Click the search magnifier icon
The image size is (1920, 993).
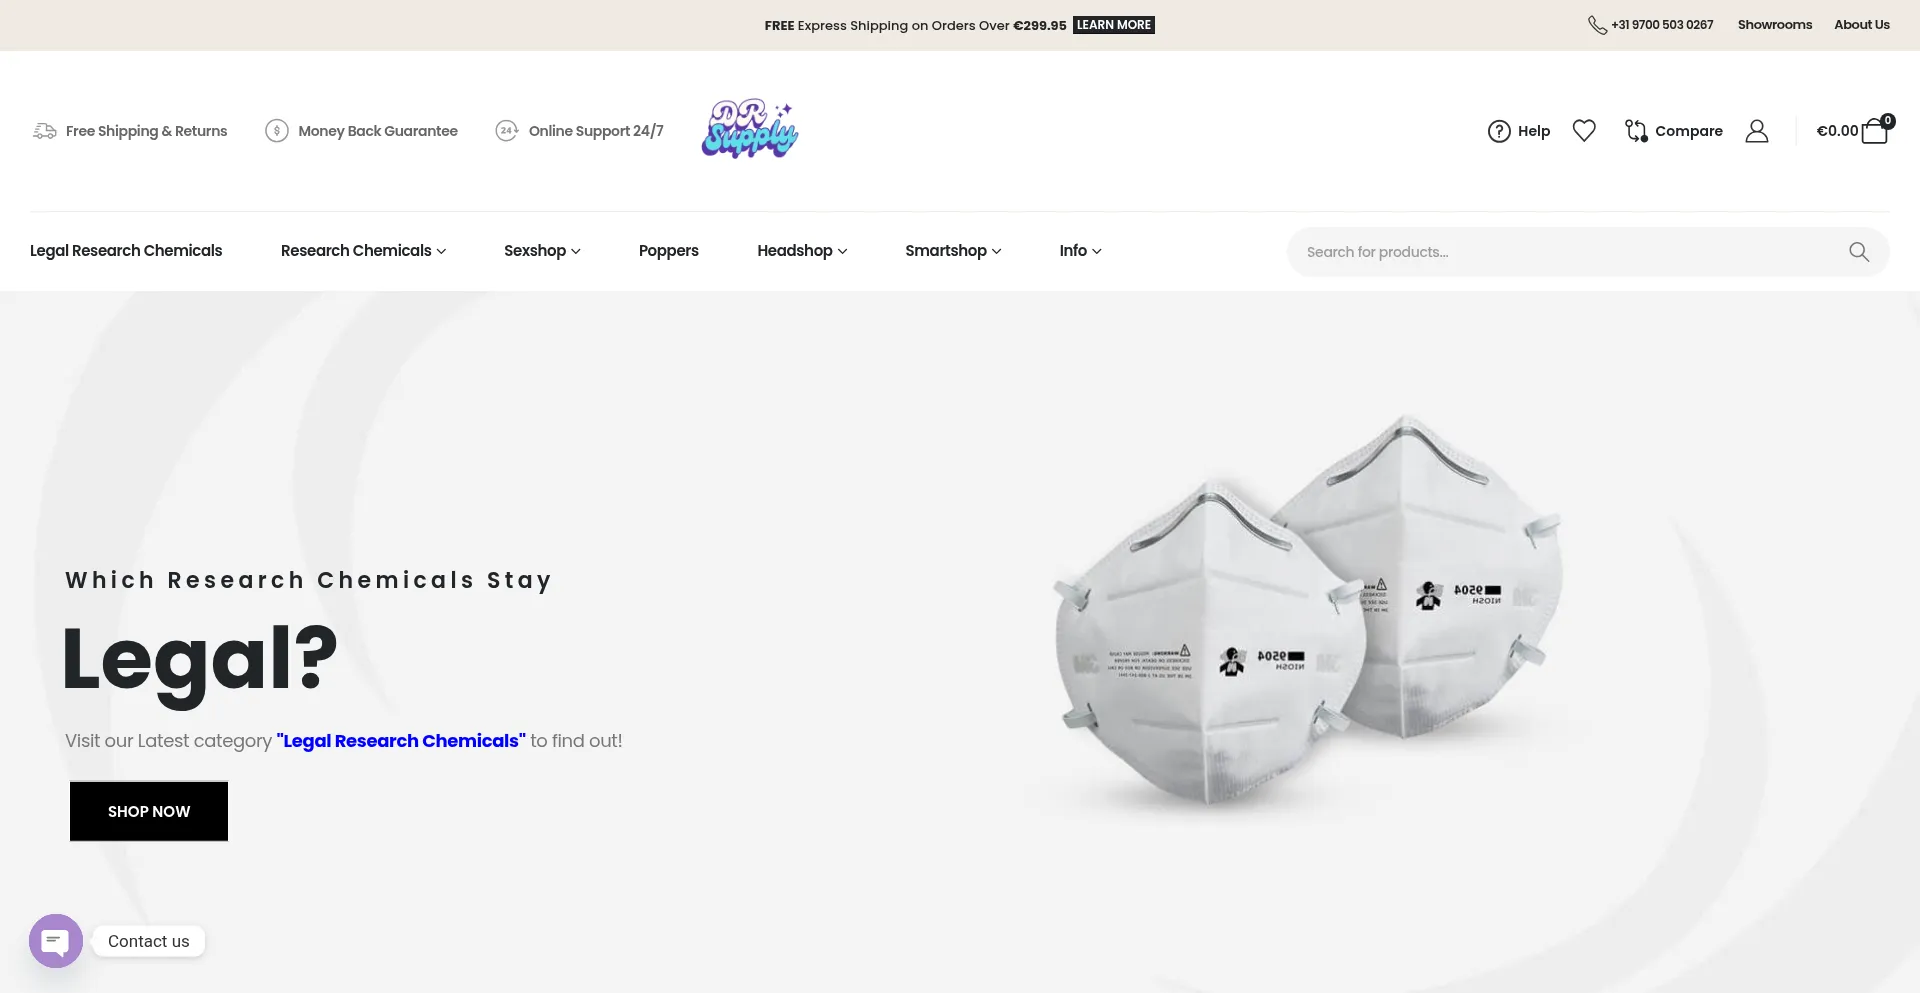tap(1859, 252)
